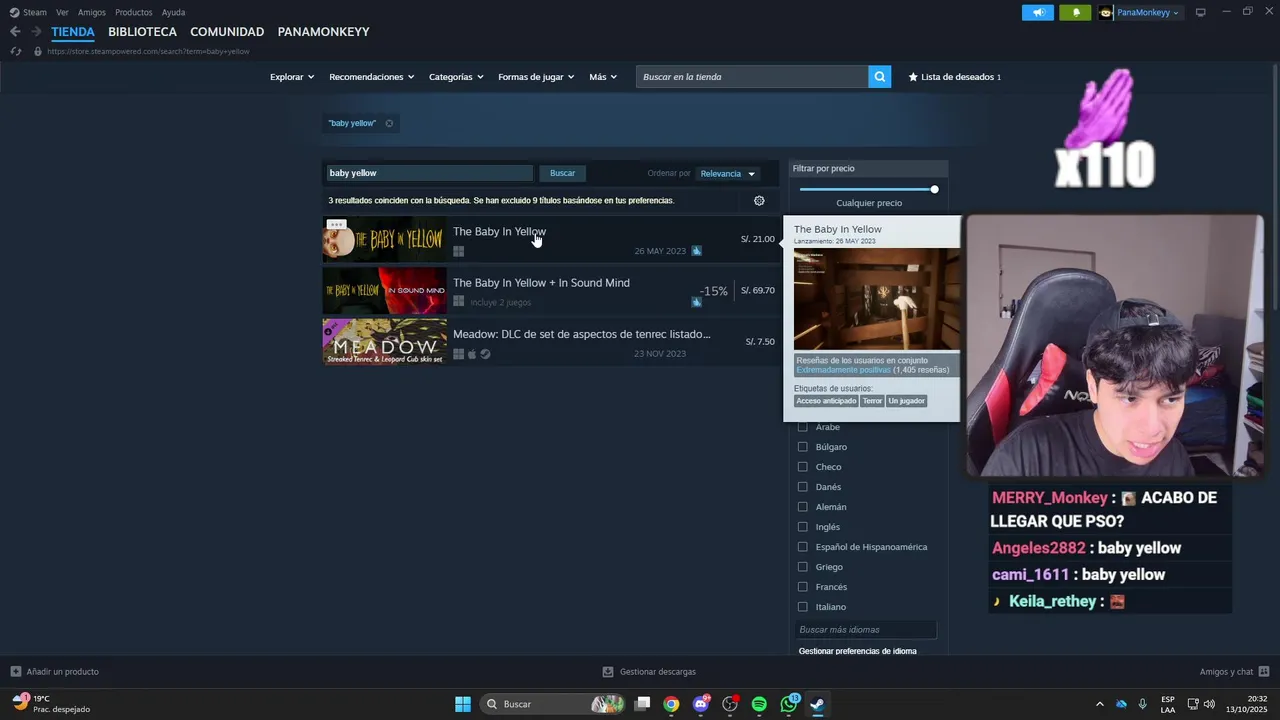Open Task View on taskbar
The height and width of the screenshot is (720, 1280).
643,704
